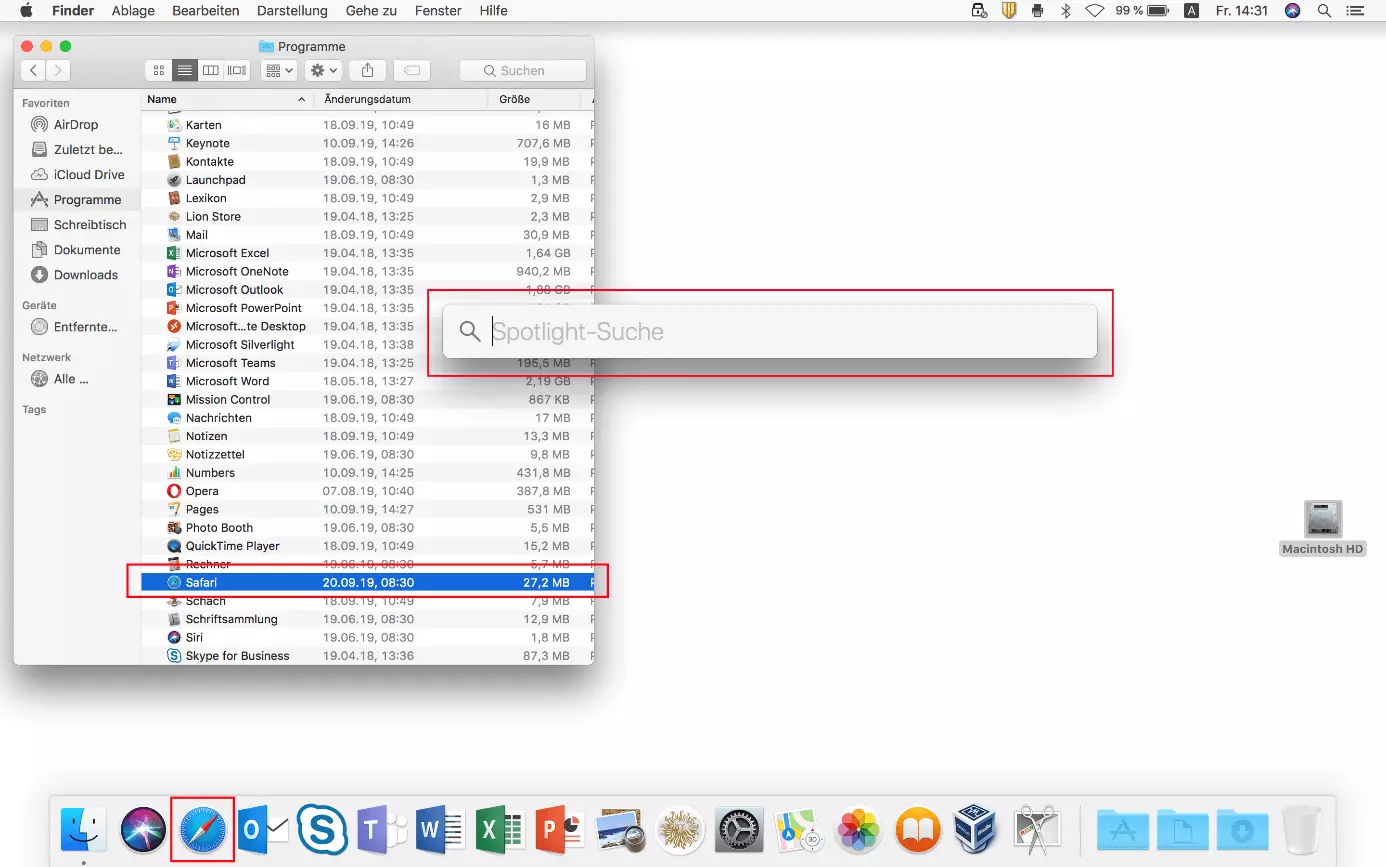1386x867 pixels.
Task: Open the Darstellung menu
Action: [x=292, y=11]
